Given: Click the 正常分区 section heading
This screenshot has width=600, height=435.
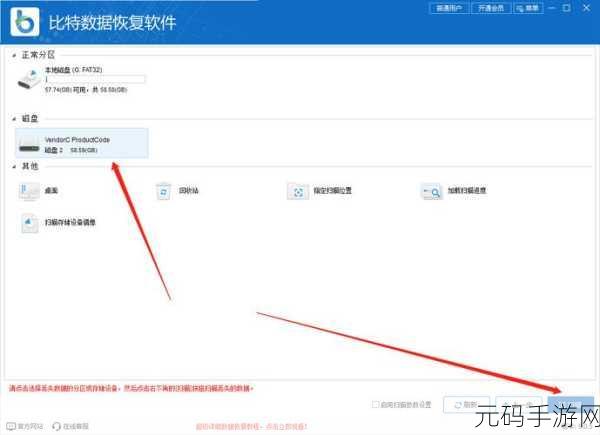Looking at the screenshot, I should pyautogui.click(x=38, y=55).
